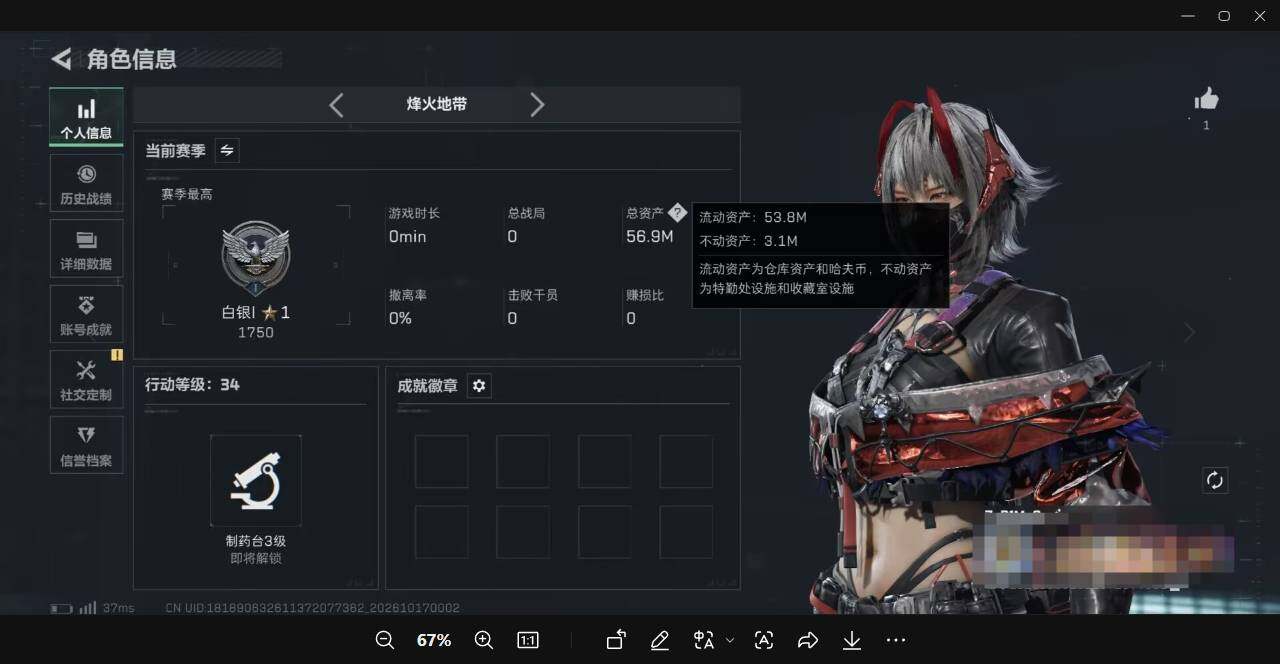Open the 总资产 question mark help

[677, 212]
